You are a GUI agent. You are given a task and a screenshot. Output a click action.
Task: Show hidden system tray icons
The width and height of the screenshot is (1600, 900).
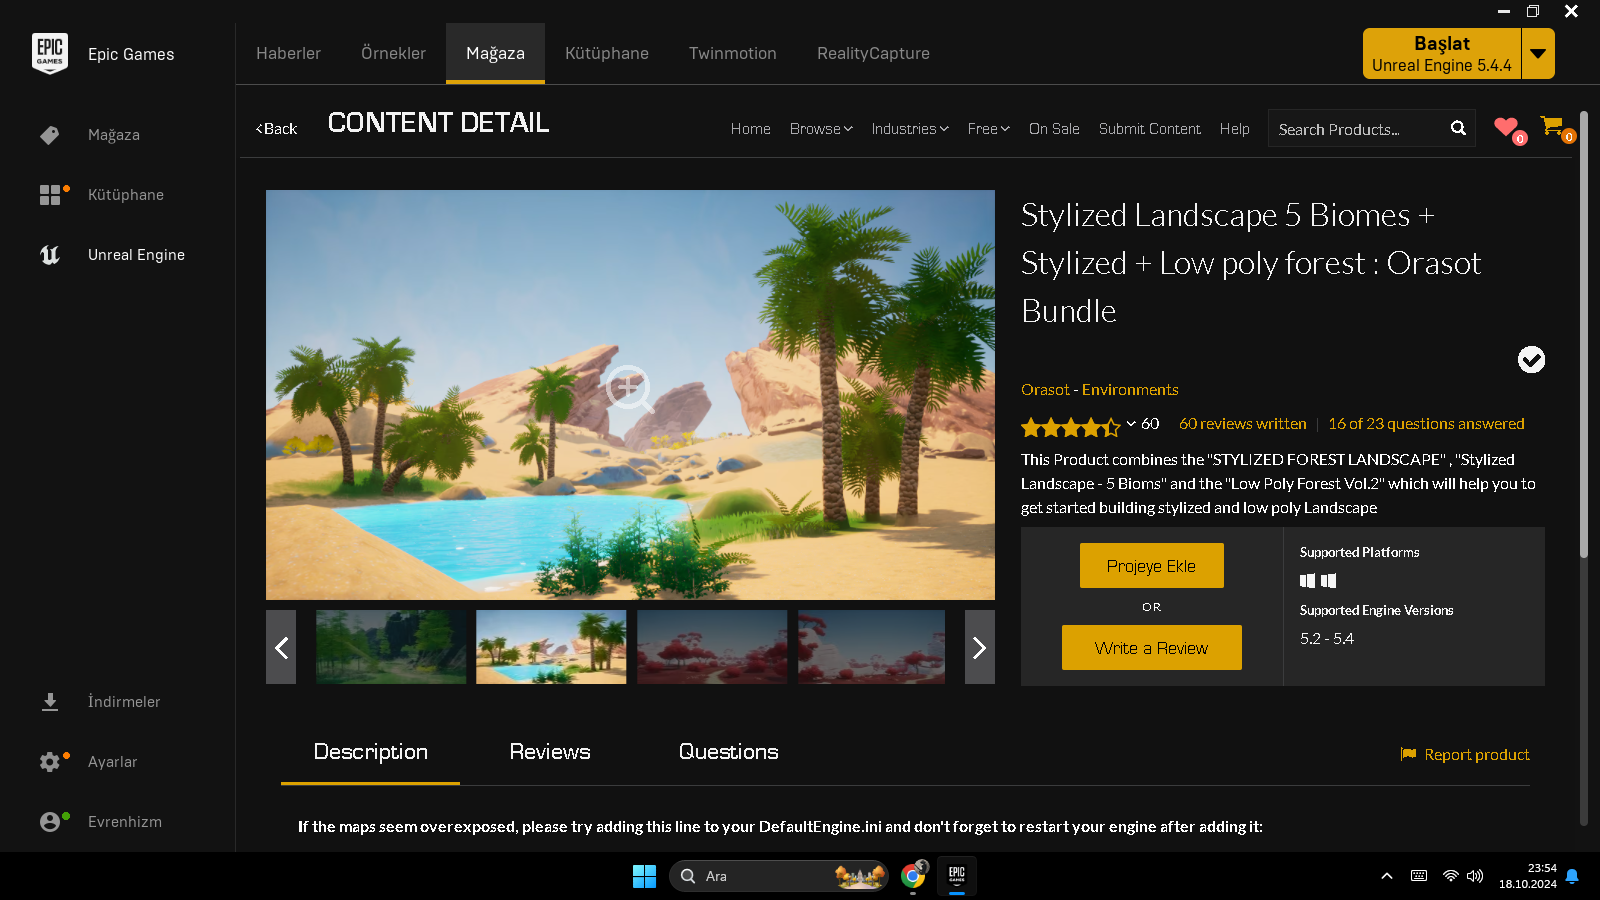tap(1387, 876)
